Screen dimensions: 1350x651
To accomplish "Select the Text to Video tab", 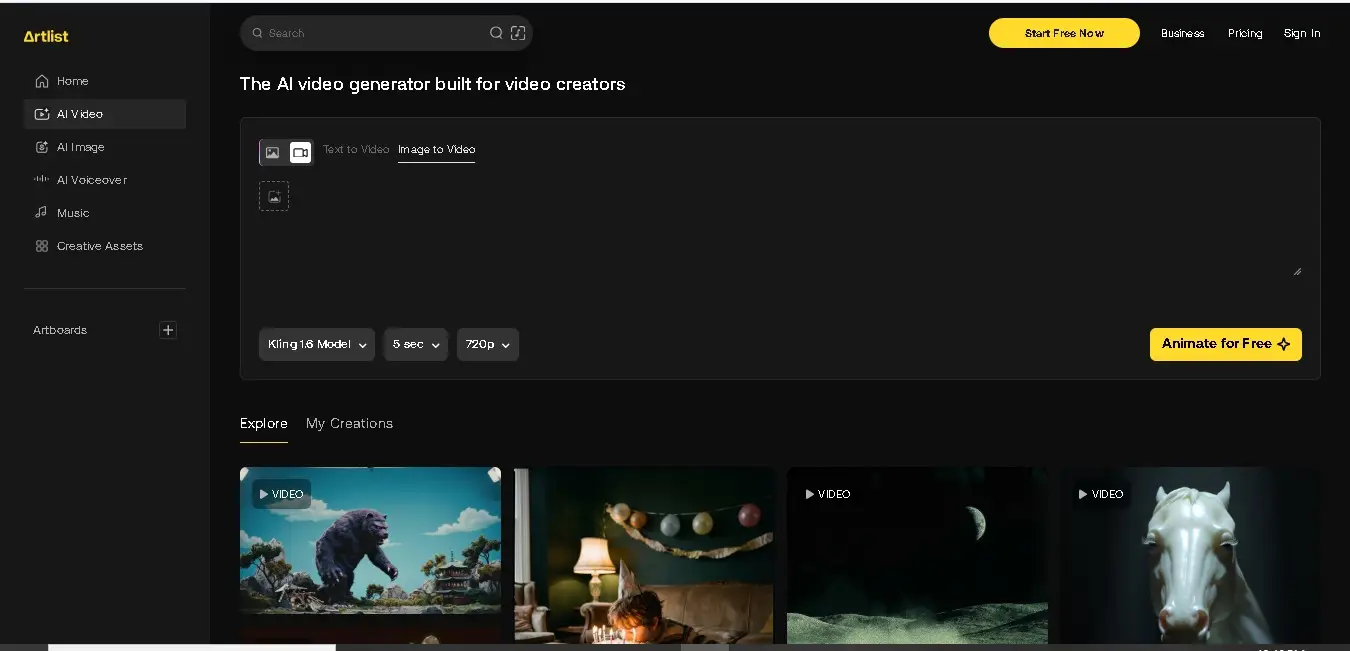I will (x=356, y=149).
